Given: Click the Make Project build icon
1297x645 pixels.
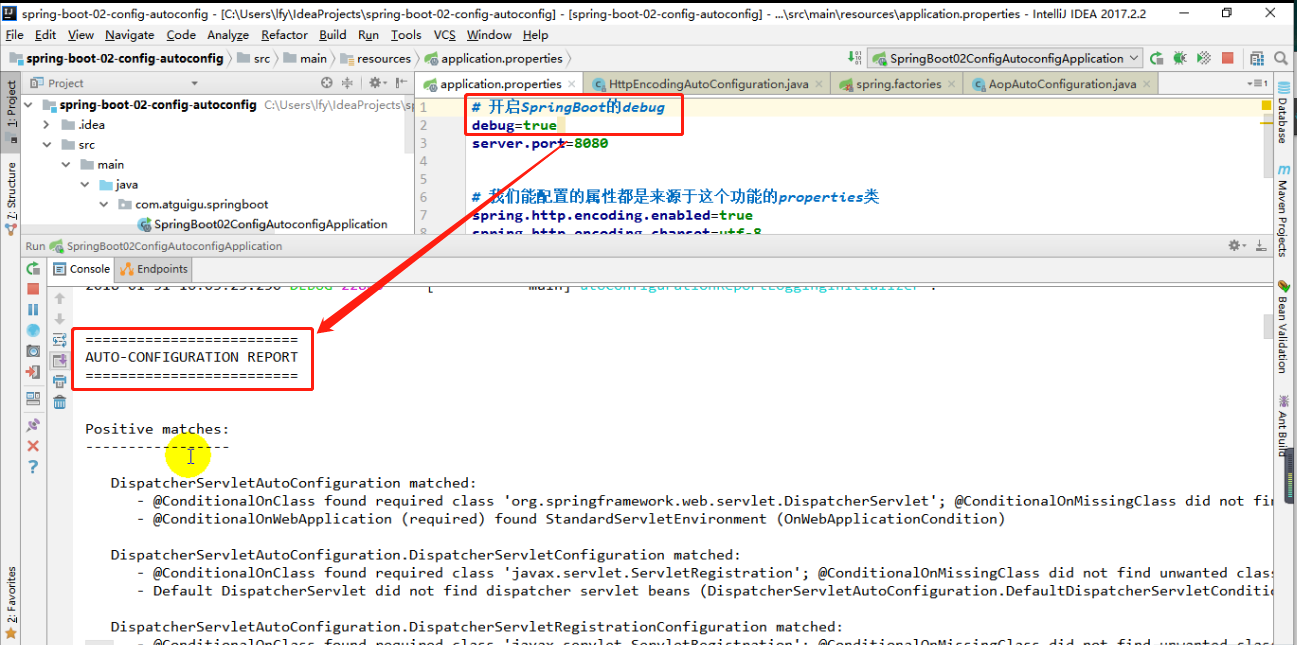Looking at the screenshot, I should [855, 58].
